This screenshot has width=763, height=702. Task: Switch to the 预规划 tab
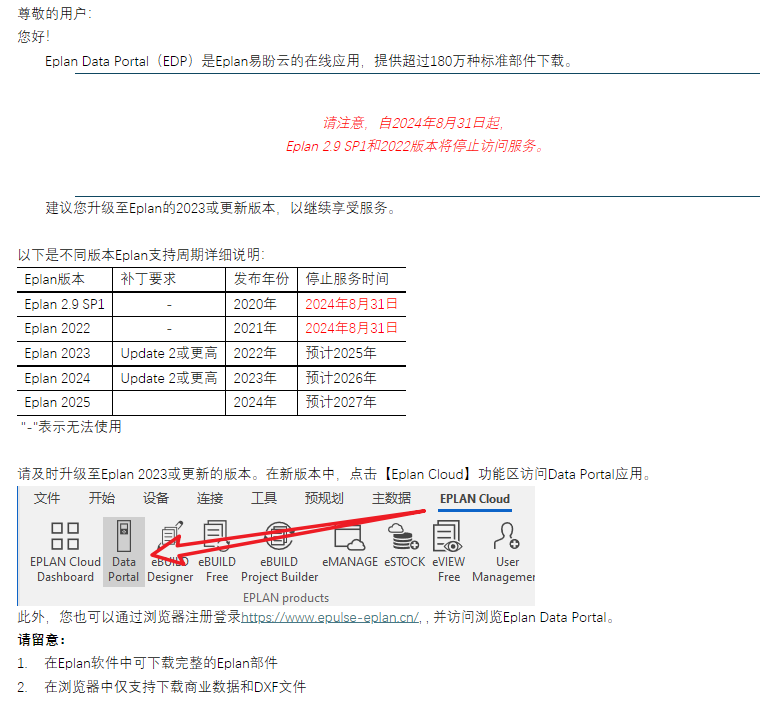[x=324, y=498]
